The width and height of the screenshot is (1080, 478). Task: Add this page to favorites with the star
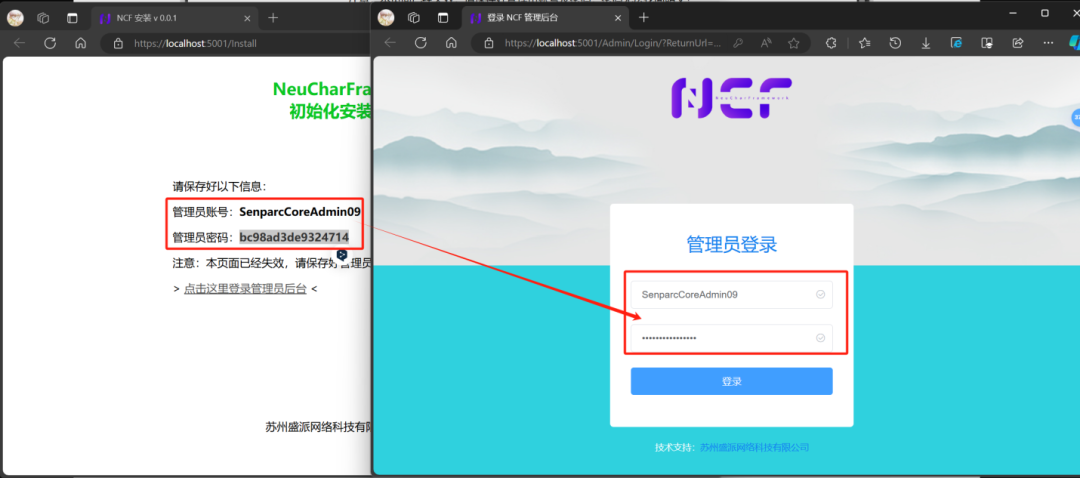793,43
